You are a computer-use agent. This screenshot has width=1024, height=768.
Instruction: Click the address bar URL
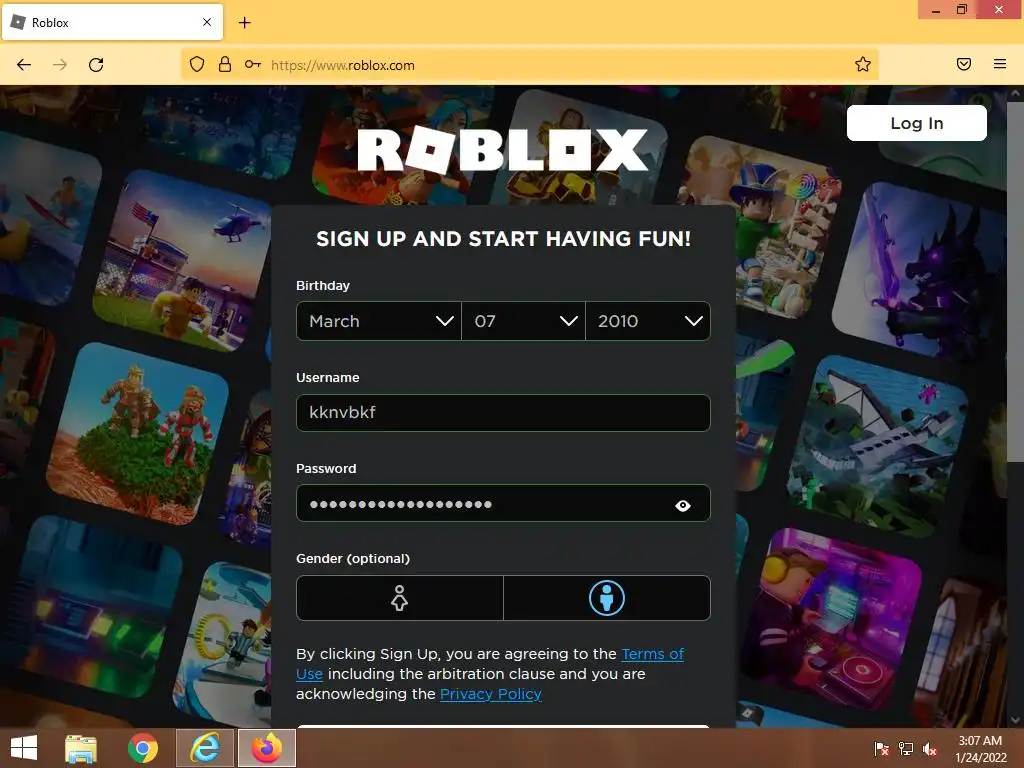[342, 65]
